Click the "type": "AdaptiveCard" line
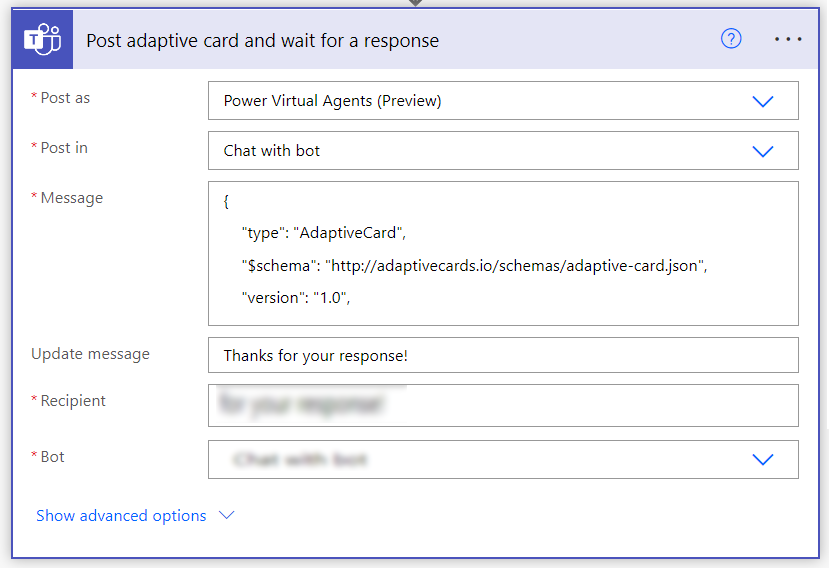The height and width of the screenshot is (568, 829). coord(324,233)
